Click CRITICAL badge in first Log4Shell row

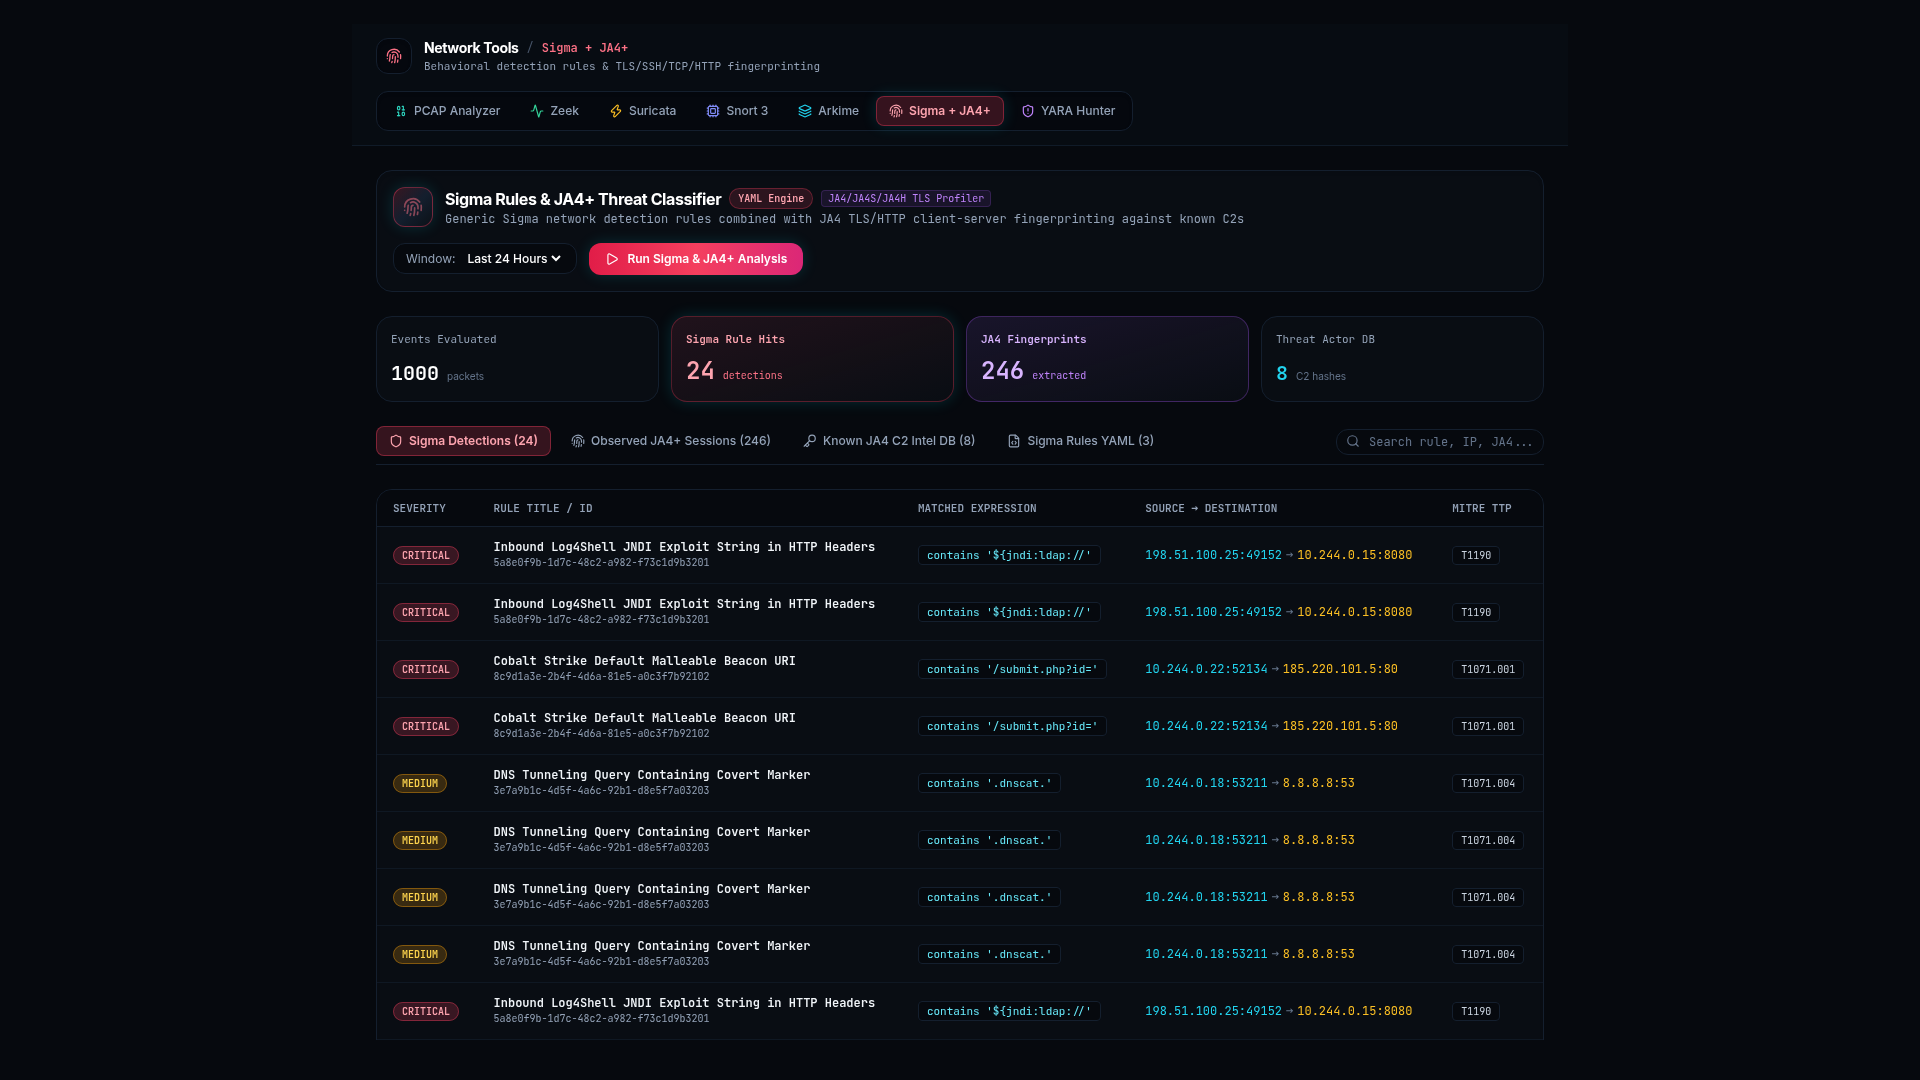click(x=426, y=556)
